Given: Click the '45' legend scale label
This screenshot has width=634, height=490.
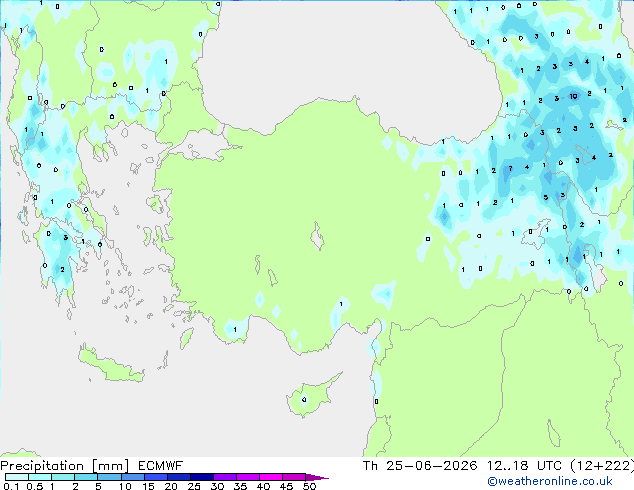Looking at the screenshot, I should point(286,486).
